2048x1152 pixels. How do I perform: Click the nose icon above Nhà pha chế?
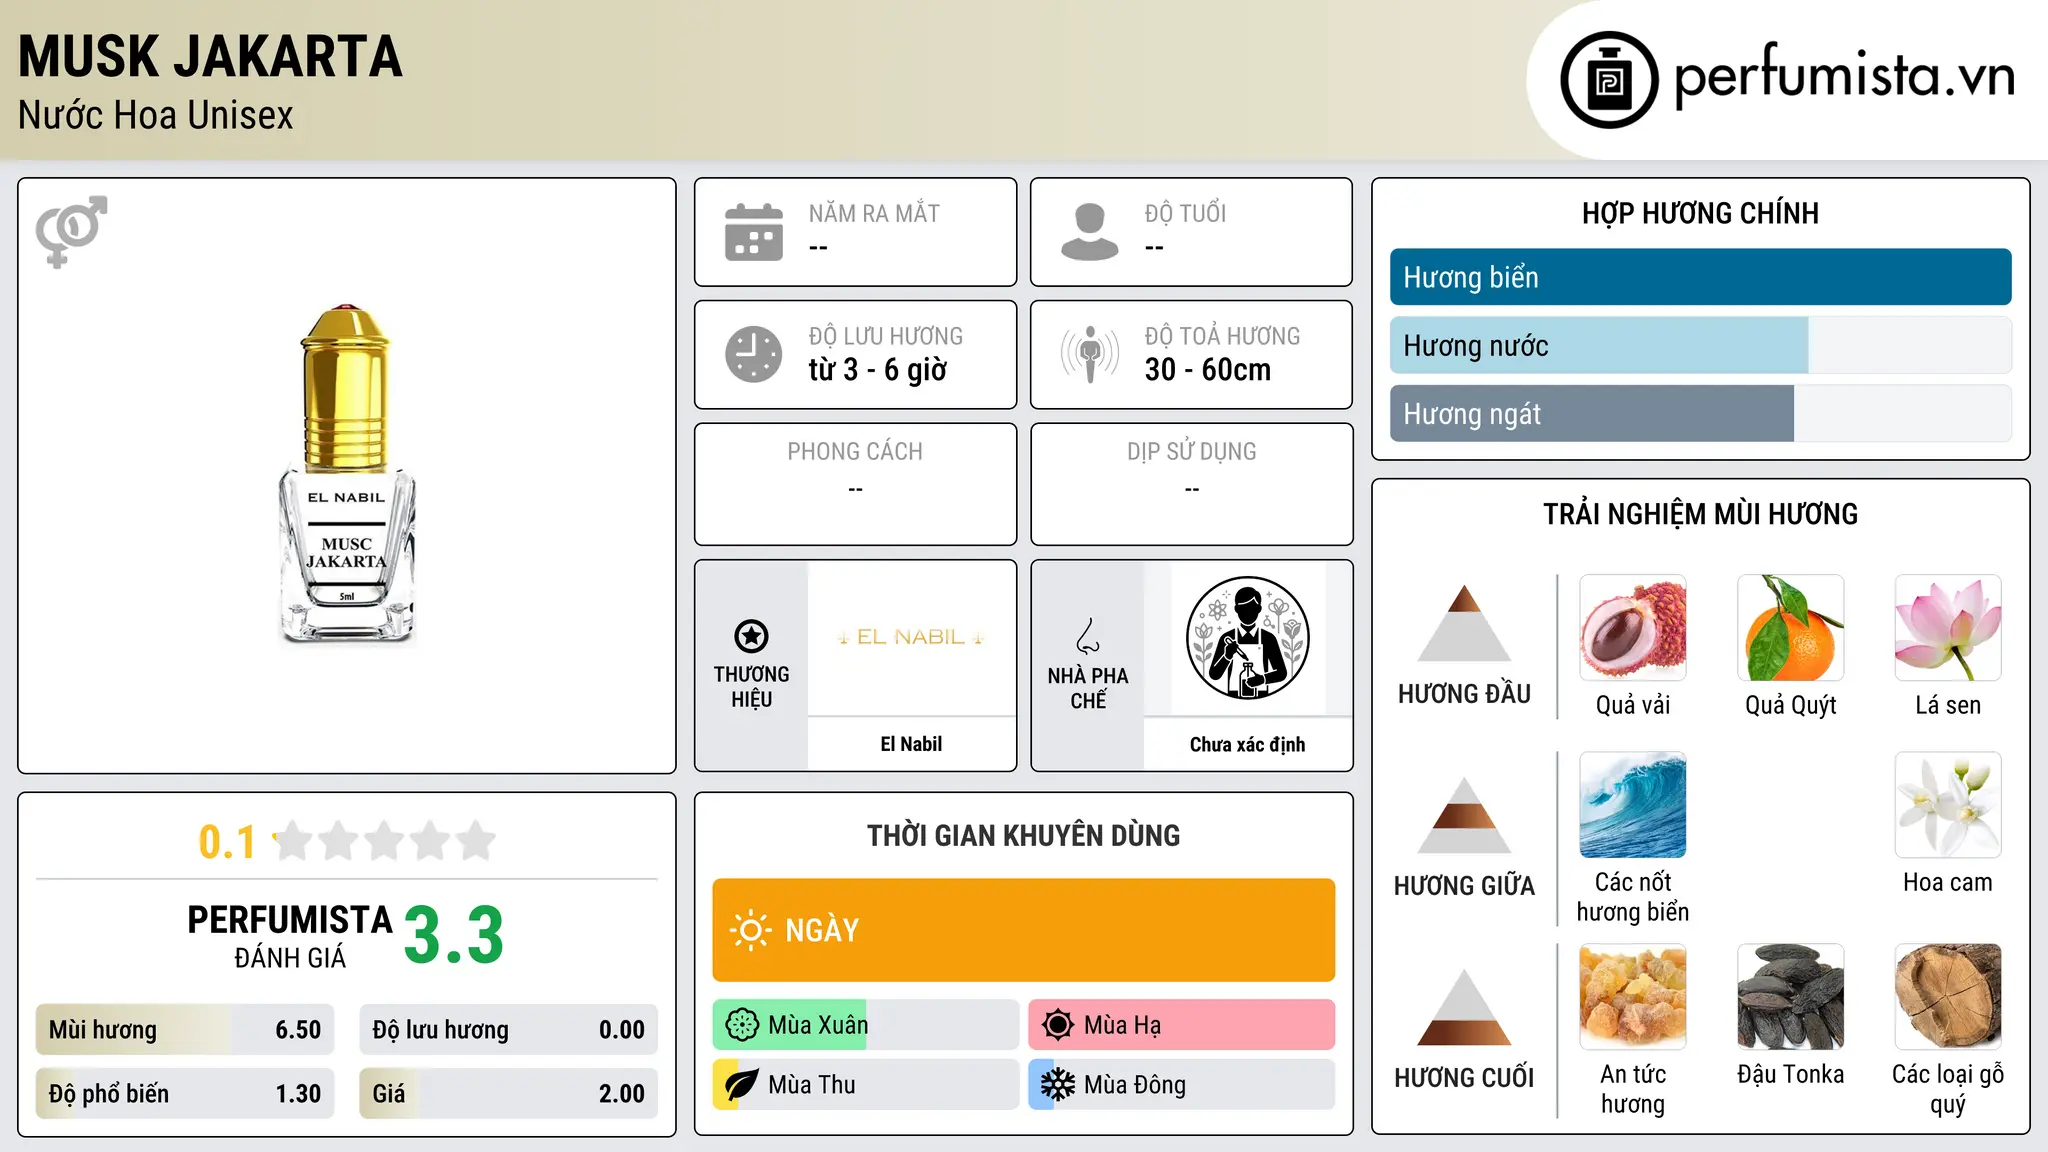1088,636
